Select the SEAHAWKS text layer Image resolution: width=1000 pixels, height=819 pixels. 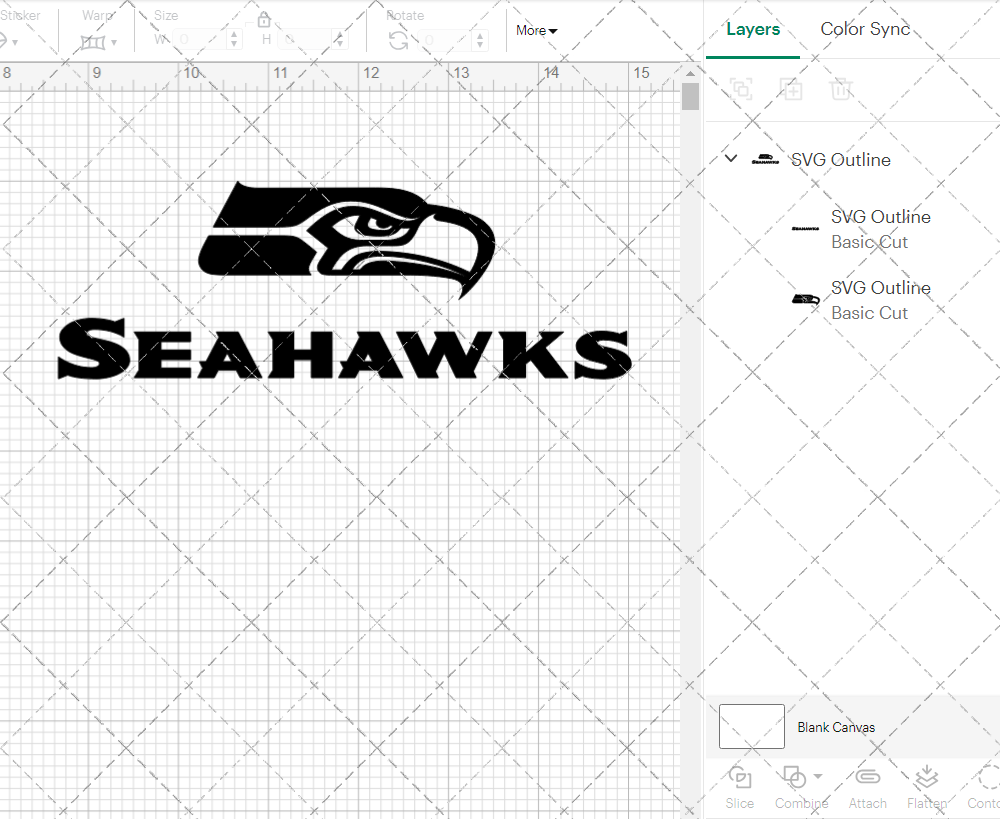click(880, 229)
